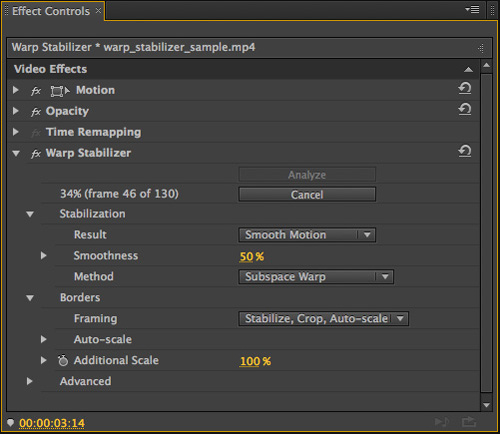
Task: Expand the Advanced section
Action: click(29, 381)
